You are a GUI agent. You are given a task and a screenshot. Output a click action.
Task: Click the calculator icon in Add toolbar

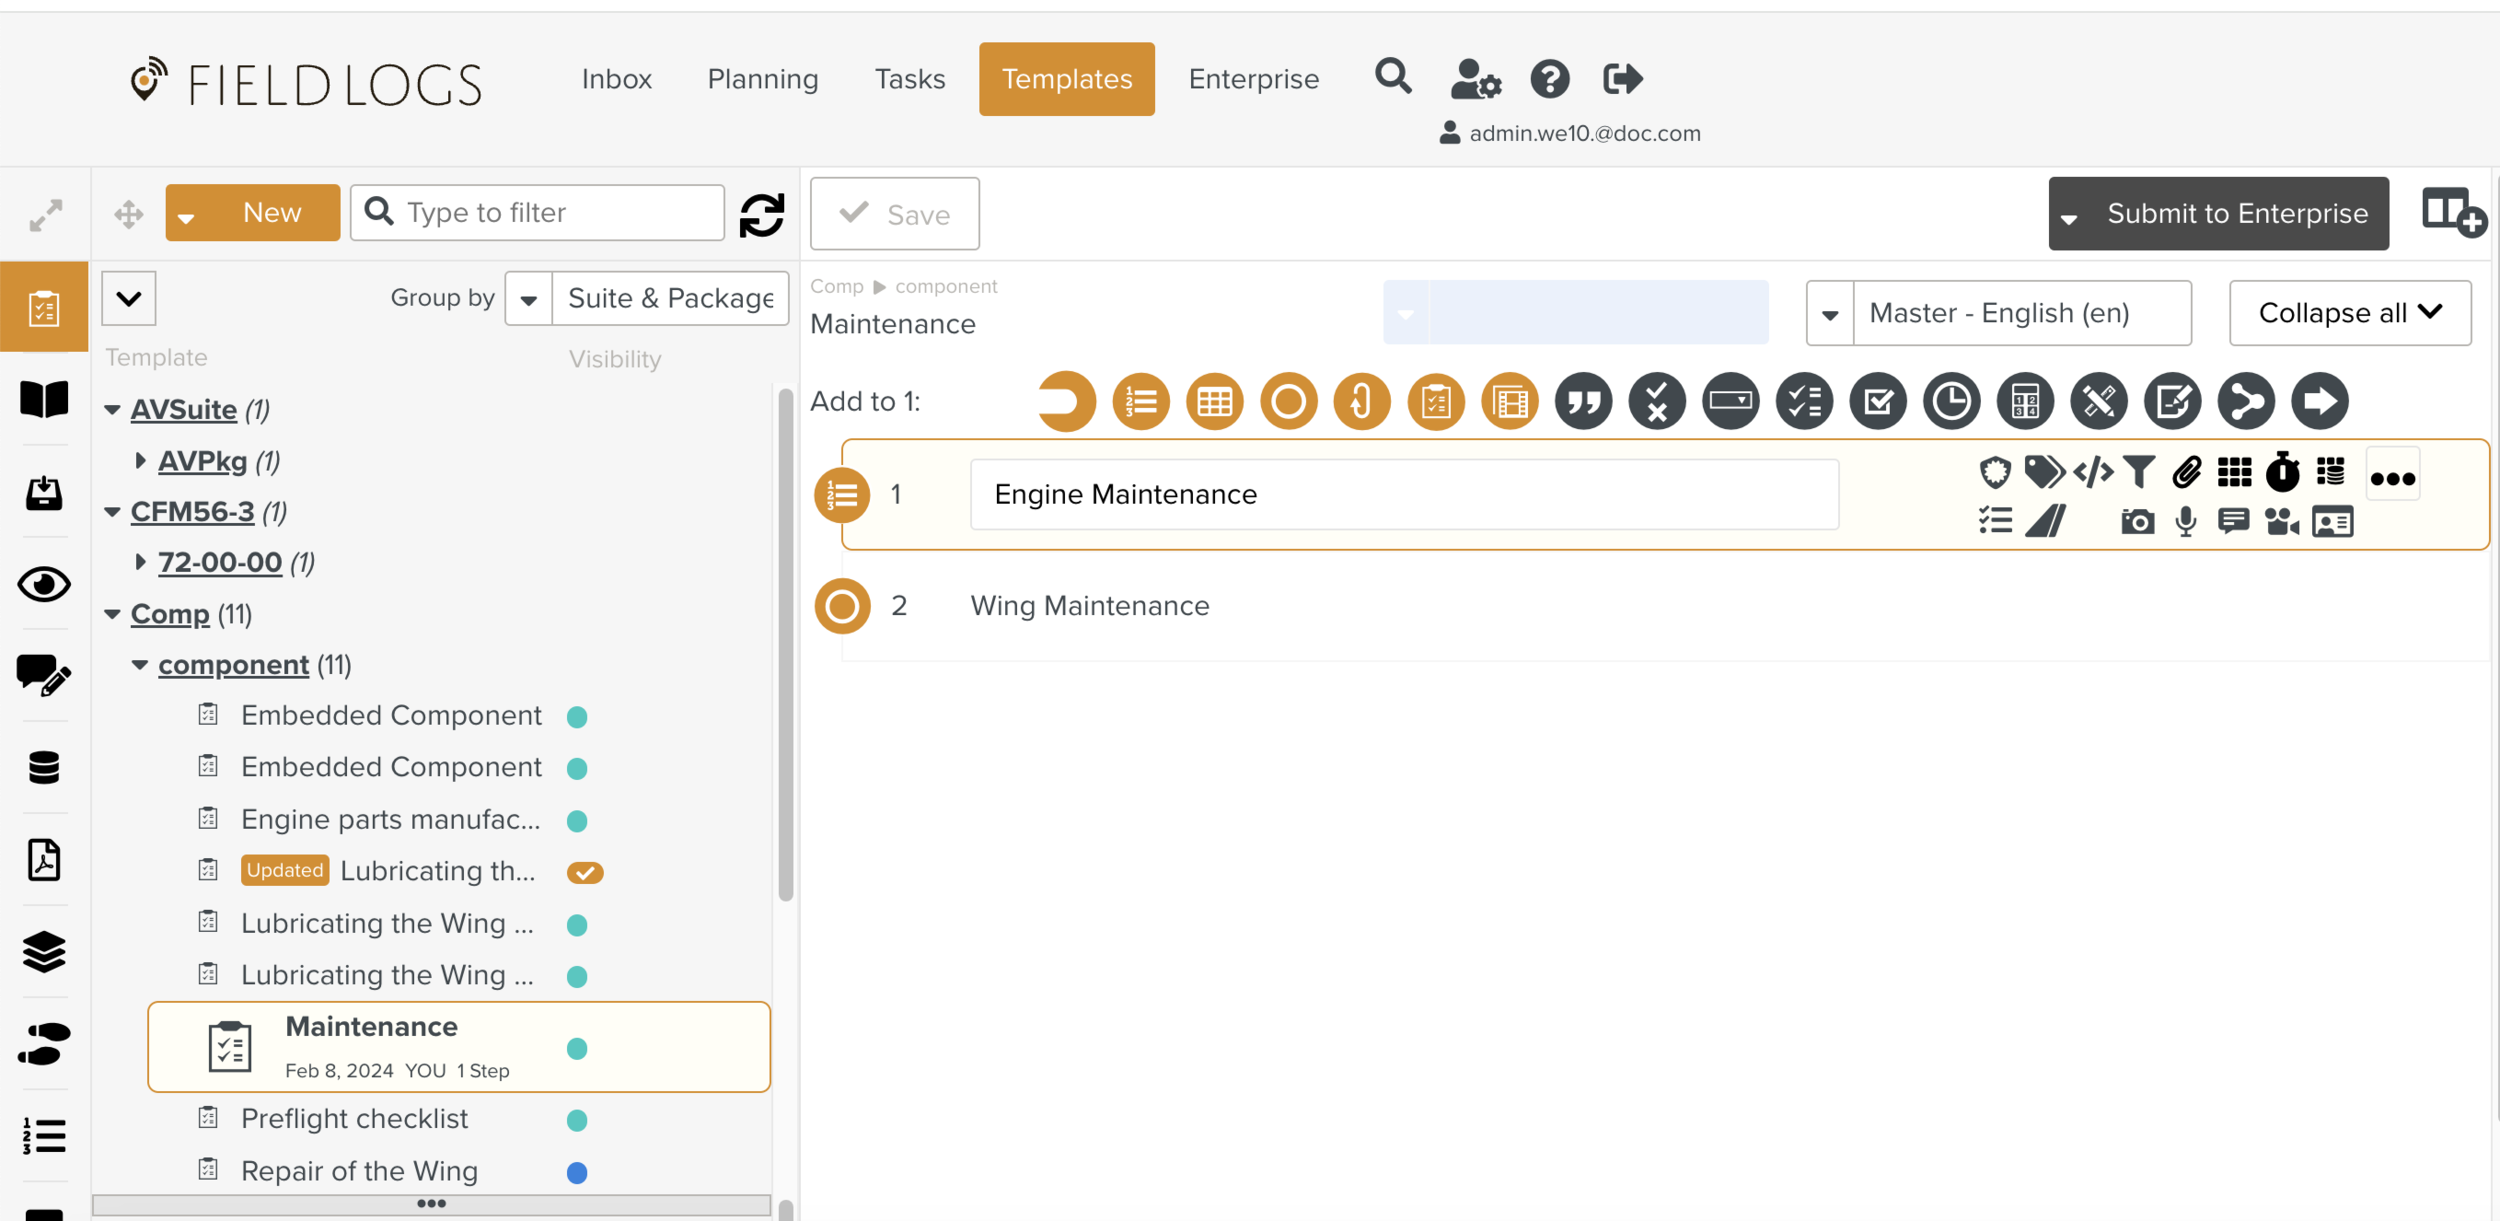click(2025, 402)
